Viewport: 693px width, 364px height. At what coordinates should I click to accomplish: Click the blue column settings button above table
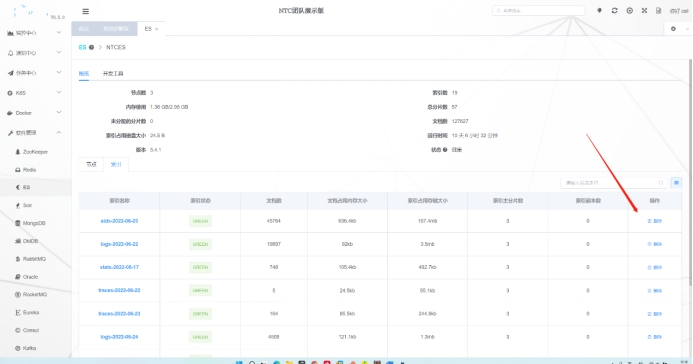tap(676, 182)
